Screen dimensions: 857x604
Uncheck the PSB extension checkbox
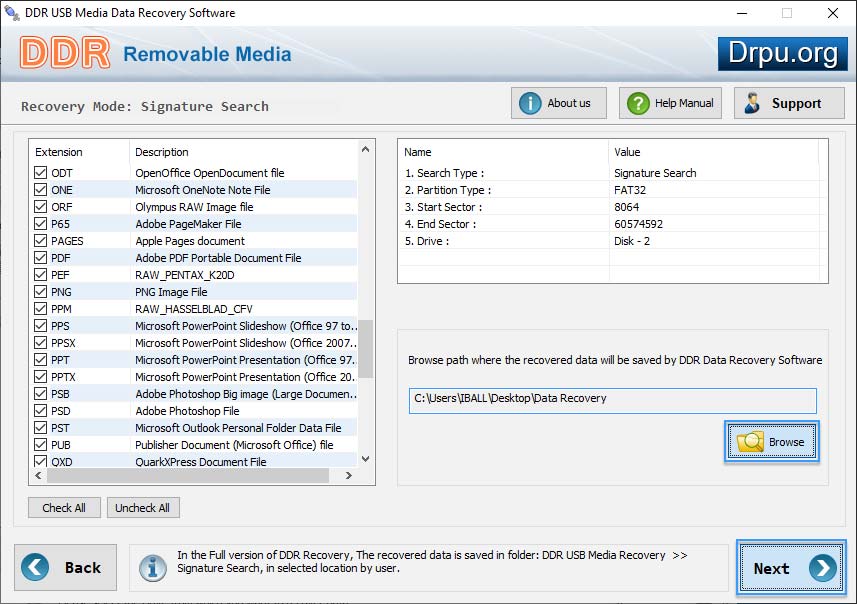tap(40, 394)
